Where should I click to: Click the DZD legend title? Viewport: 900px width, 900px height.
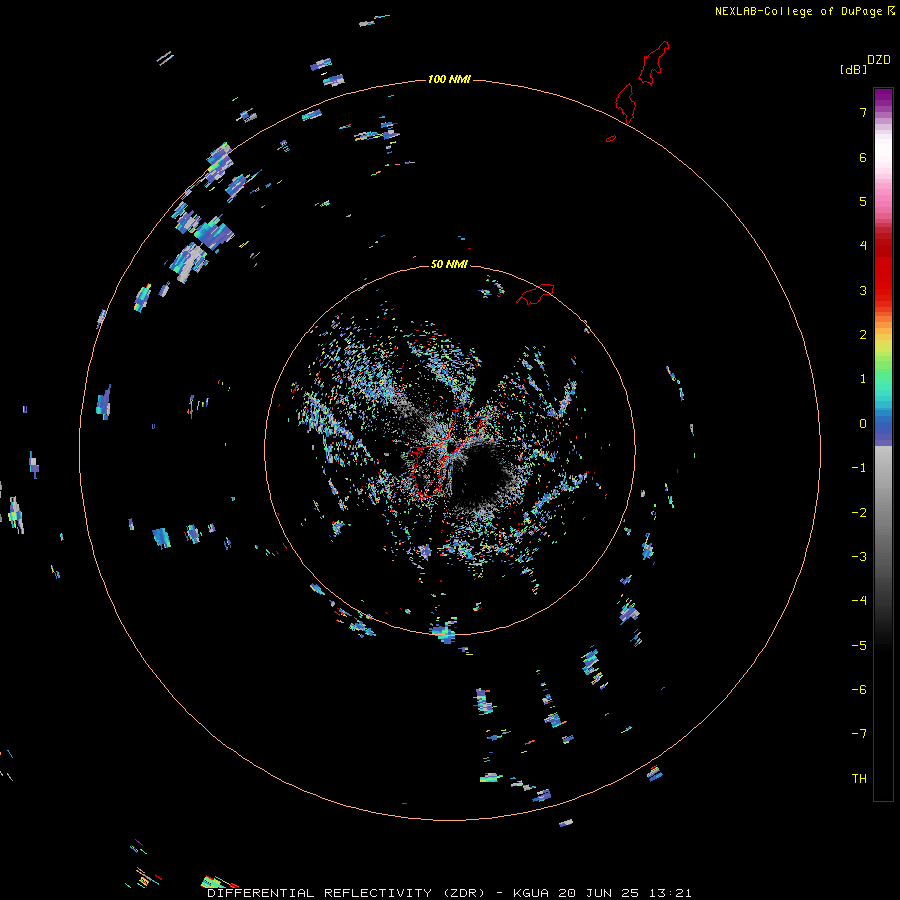point(879,60)
